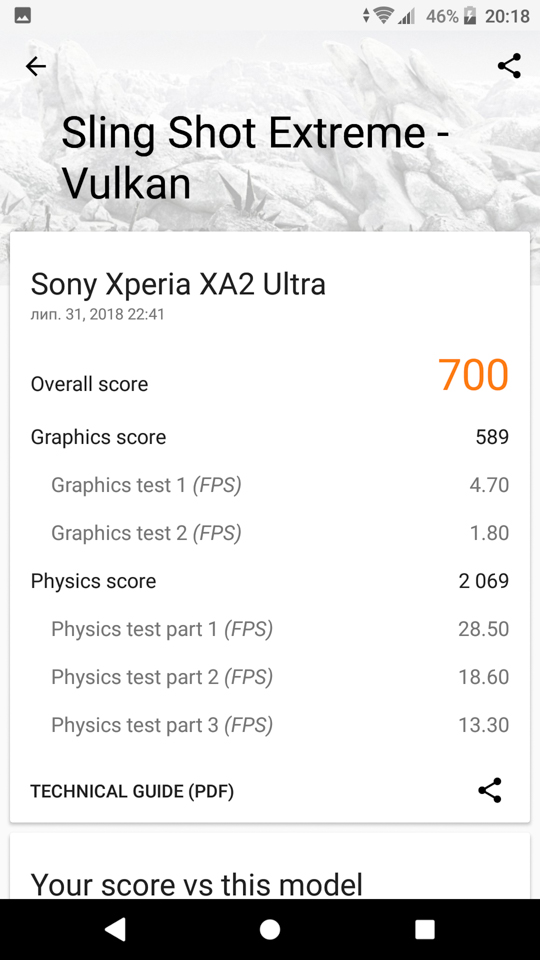This screenshot has width=540, height=960.
Task: Tap the image notification icon in status bar
Action: point(23,16)
